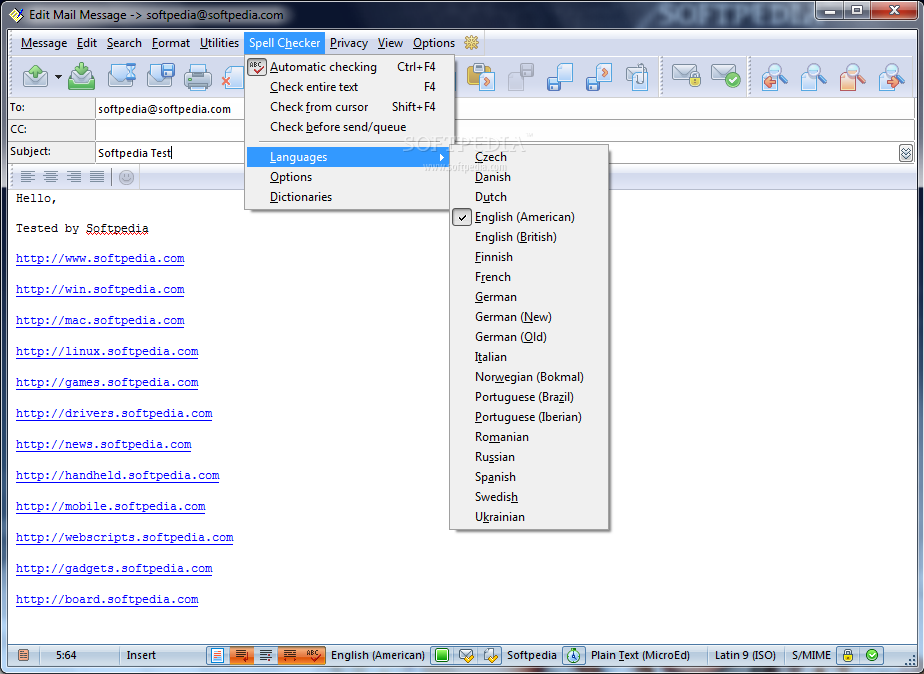Click the Plain Text (MicroEd) status entry

pos(641,655)
